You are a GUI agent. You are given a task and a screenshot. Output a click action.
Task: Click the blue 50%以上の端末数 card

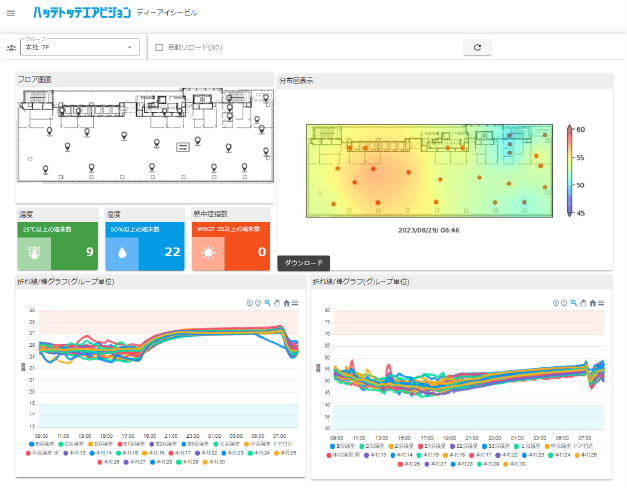pyautogui.click(x=145, y=246)
